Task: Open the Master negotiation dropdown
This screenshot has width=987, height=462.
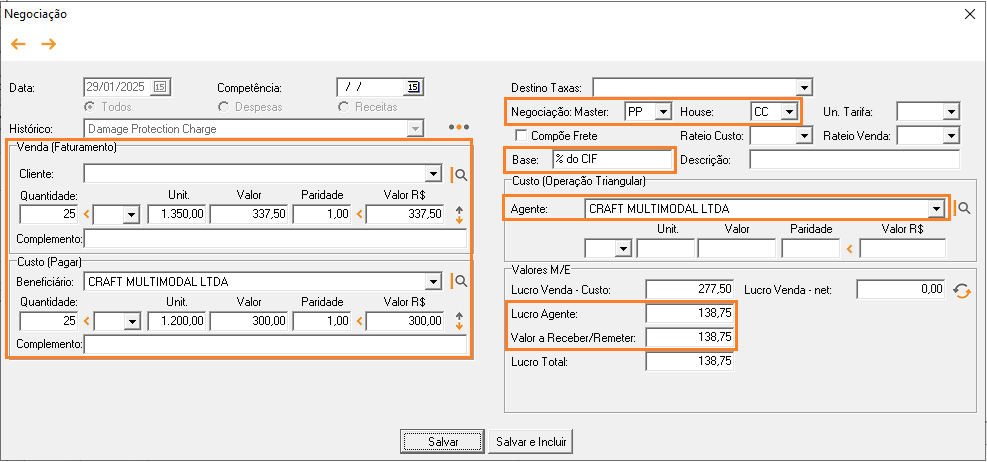Action: click(663, 112)
